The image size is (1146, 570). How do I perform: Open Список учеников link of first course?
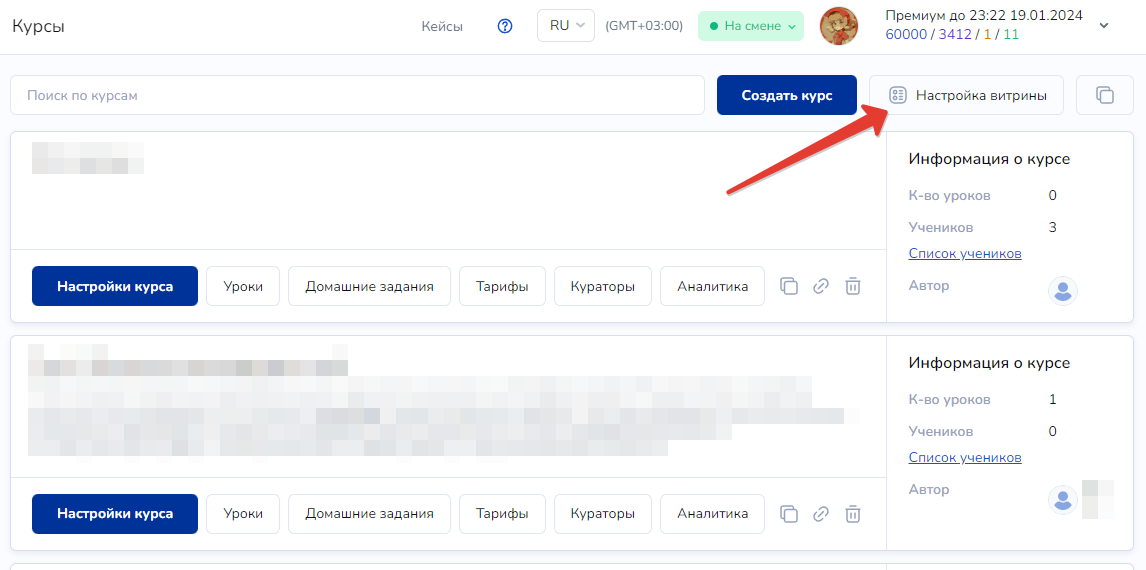point(964,253)
